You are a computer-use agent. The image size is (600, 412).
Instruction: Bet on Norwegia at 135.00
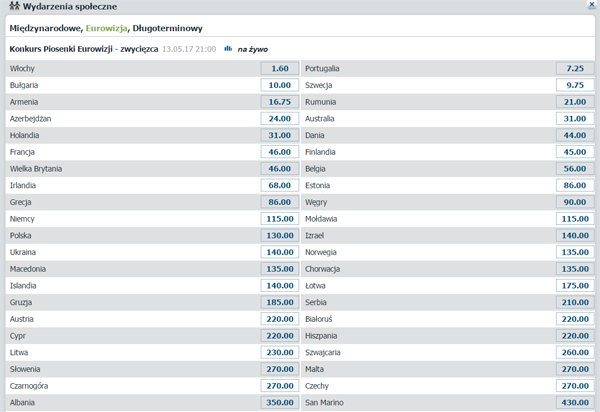coord(575,252)
